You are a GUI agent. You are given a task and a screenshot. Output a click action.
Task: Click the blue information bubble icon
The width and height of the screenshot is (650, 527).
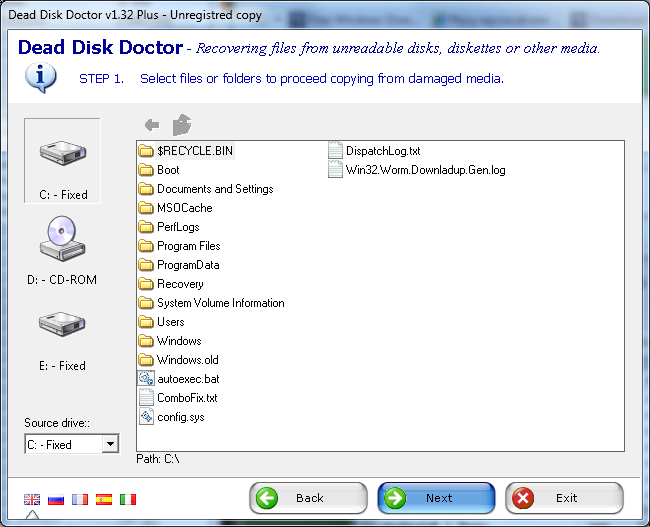click(x=40, y=78)
